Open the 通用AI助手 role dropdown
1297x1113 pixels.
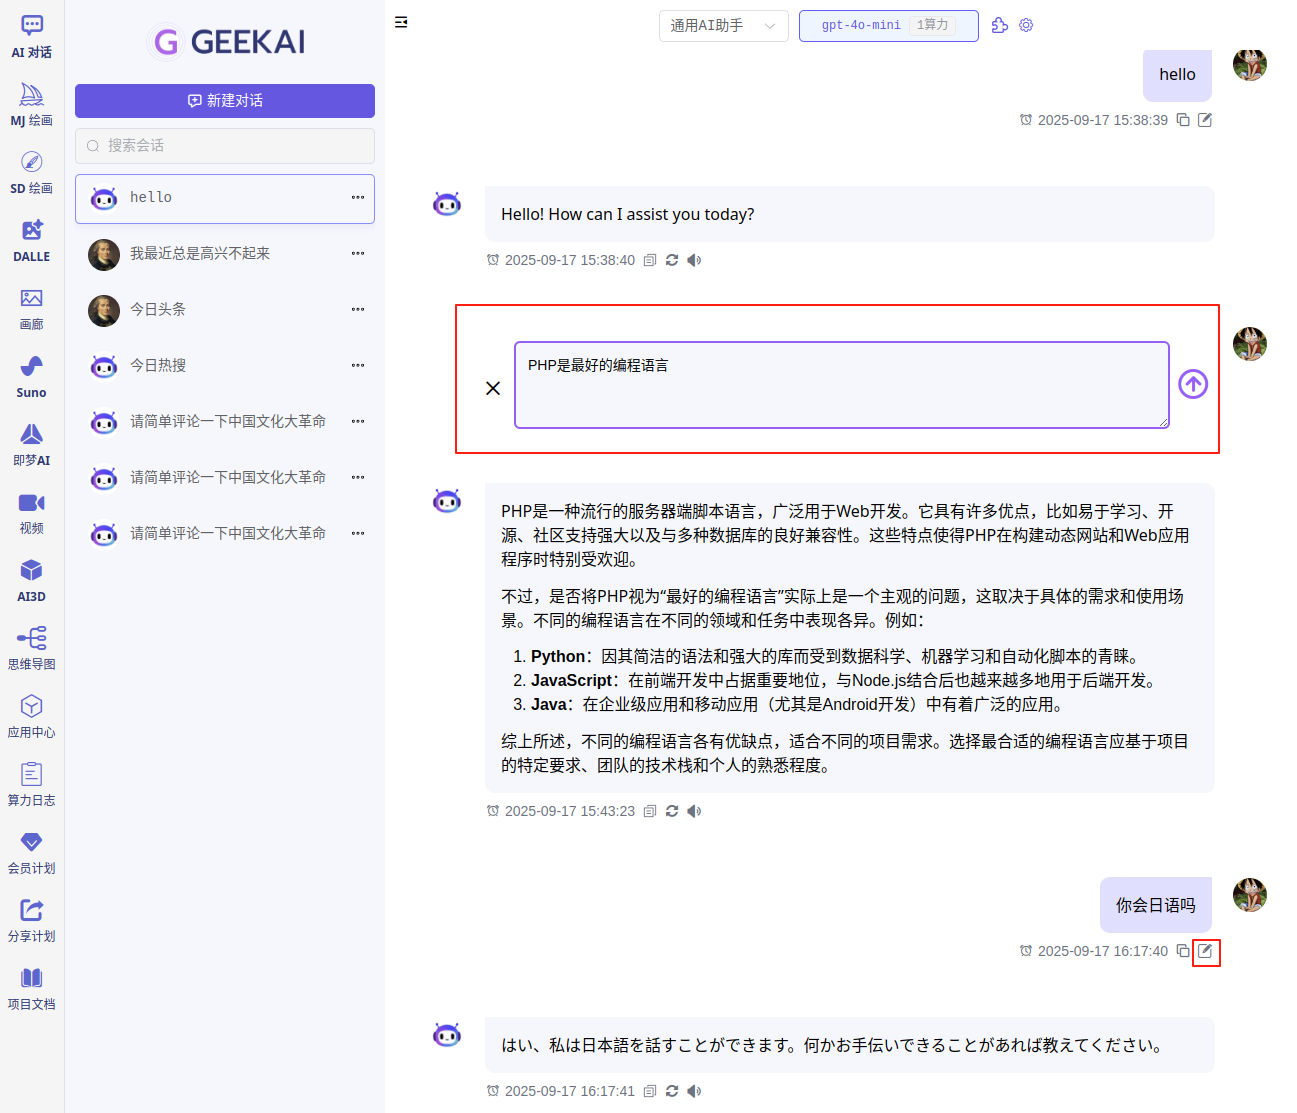click(x=723, y=26)
